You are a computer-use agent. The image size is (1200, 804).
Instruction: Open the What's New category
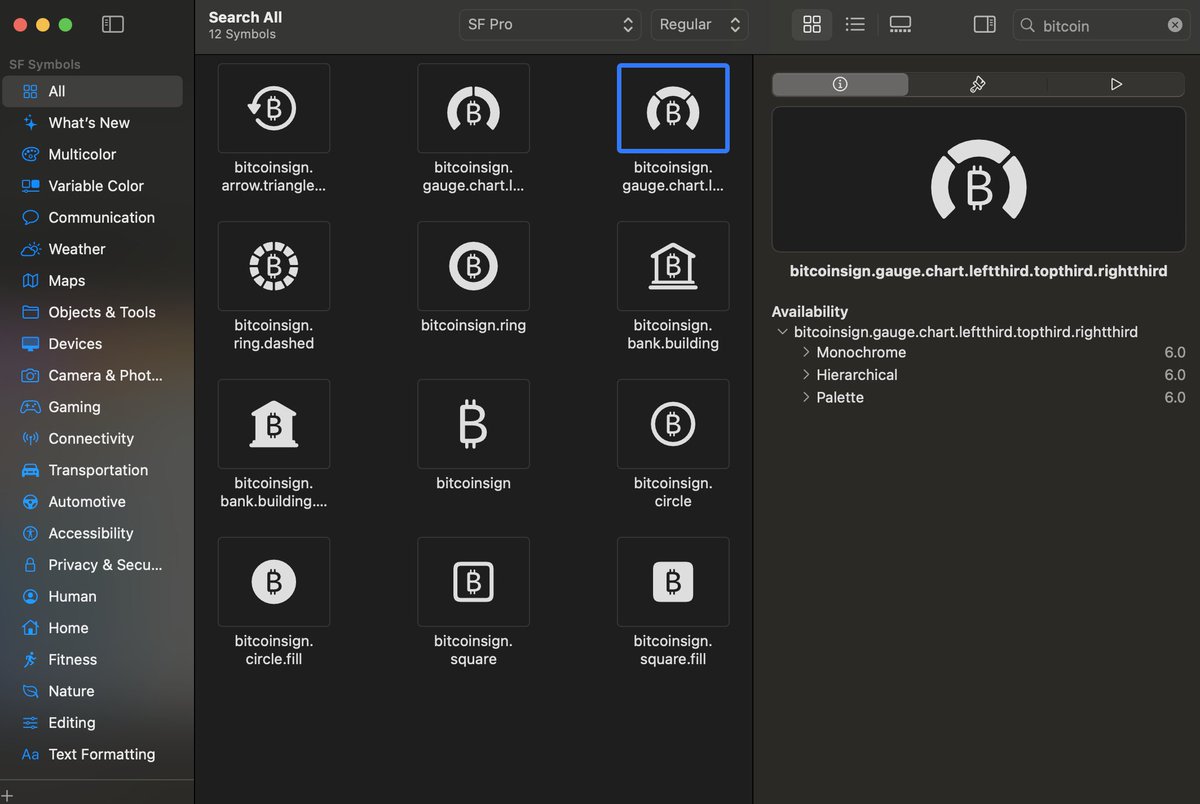(x=93, y=123)
